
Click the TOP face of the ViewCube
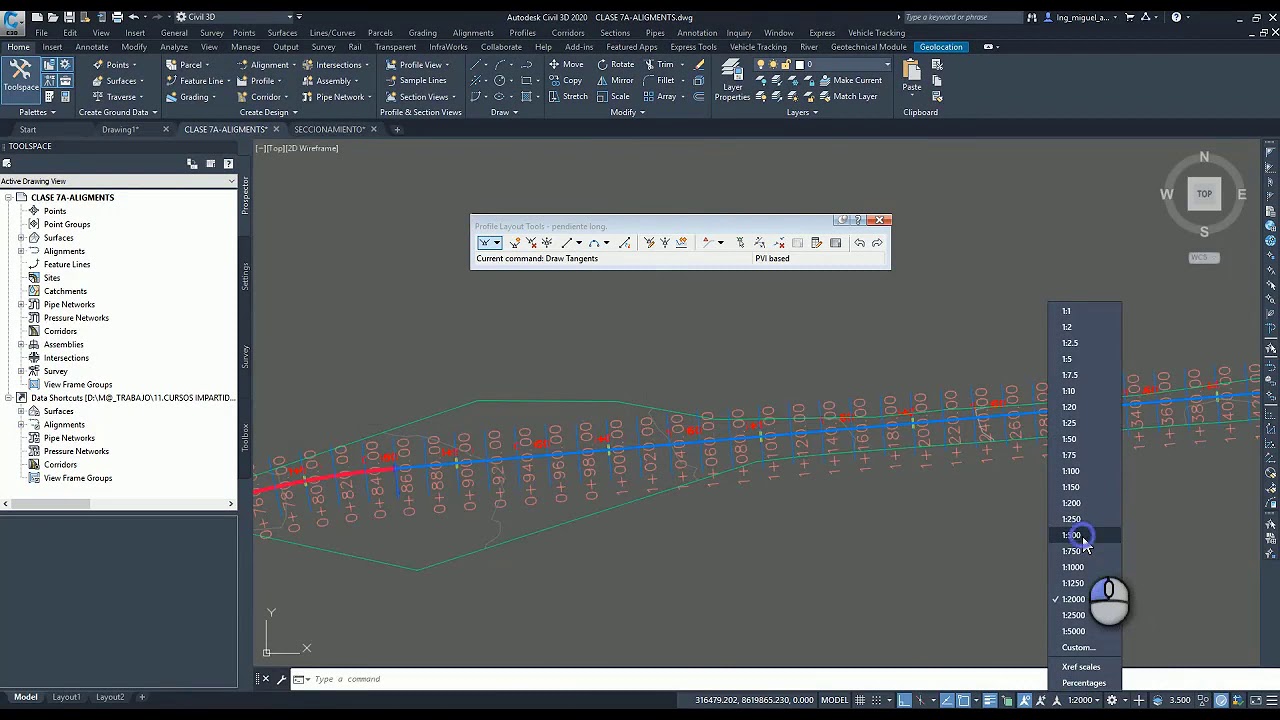click(1204, 194)
